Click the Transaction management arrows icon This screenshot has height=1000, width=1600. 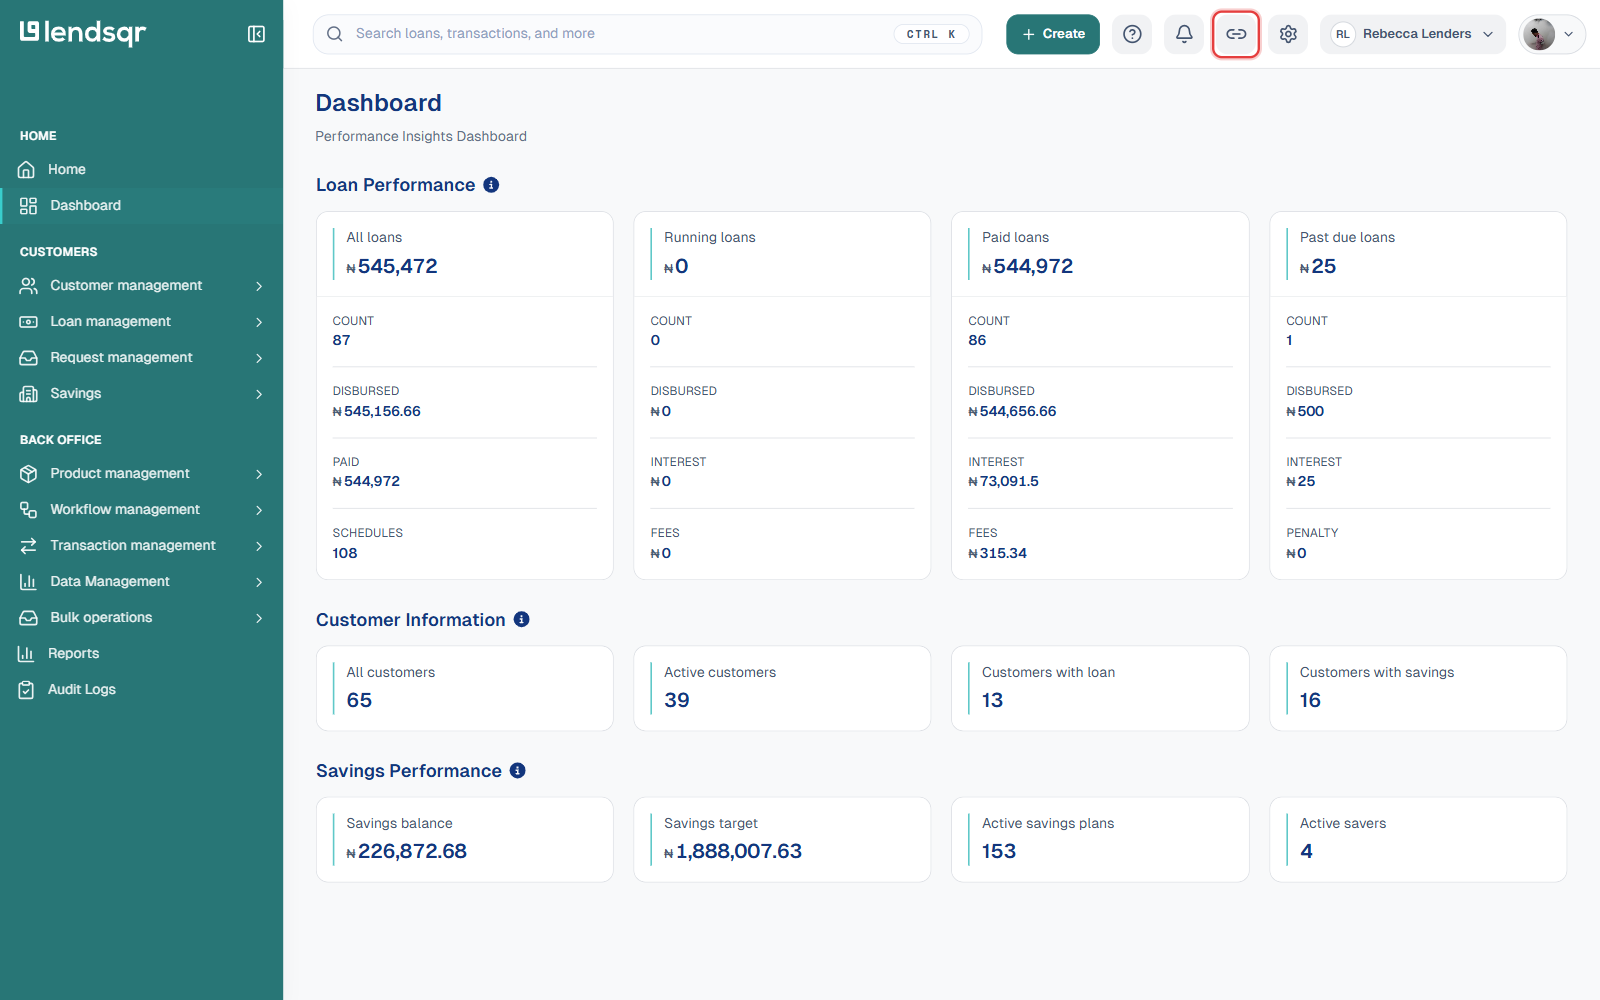tap(28, 546)
